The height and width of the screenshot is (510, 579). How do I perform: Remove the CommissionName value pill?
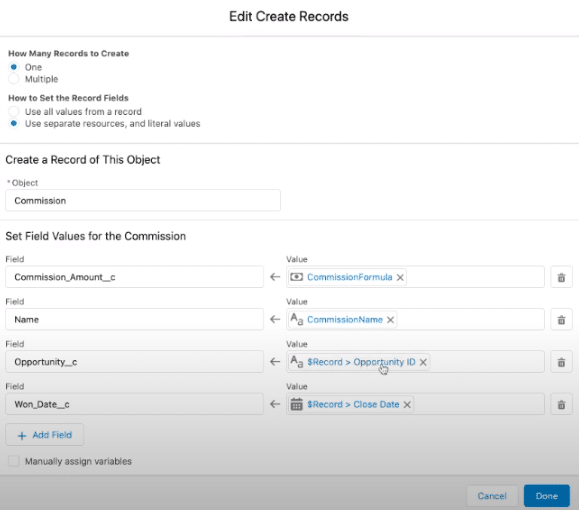(390, 320)
